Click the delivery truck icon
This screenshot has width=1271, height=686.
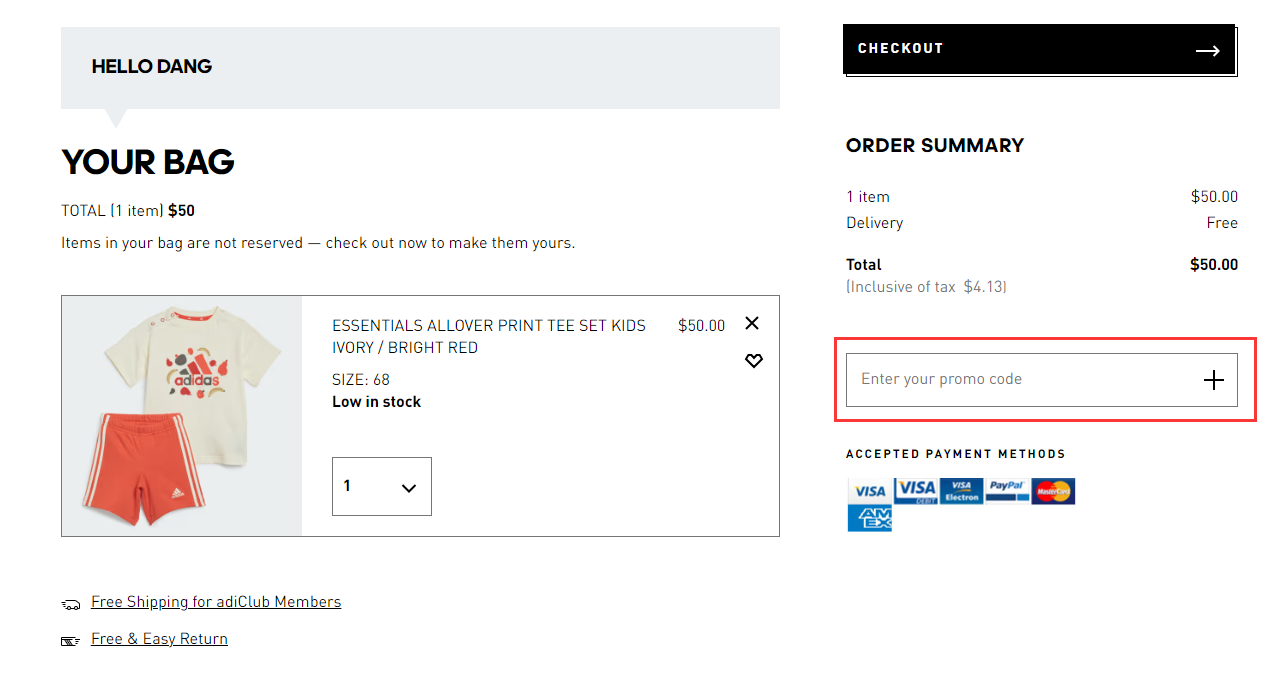(x=71, y=604)
